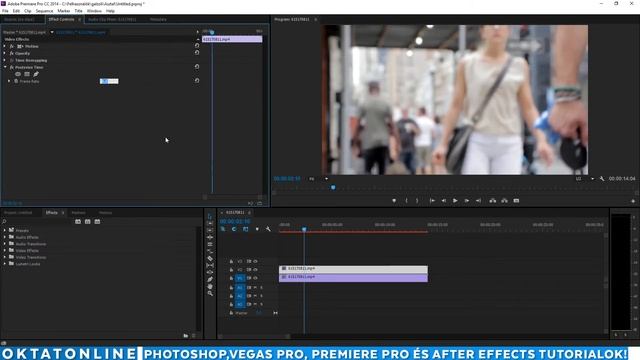Toggle V3 track output eye icon

coord(256,261)
